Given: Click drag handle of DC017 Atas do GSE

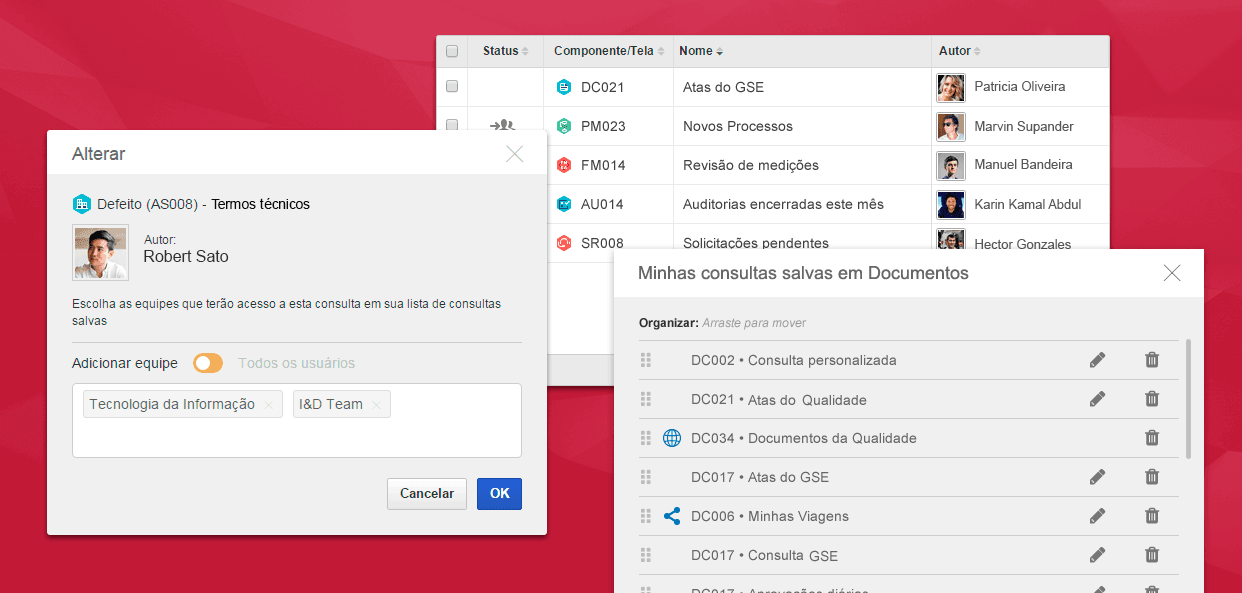Looking at the screenshot, I should click(646, 477).
